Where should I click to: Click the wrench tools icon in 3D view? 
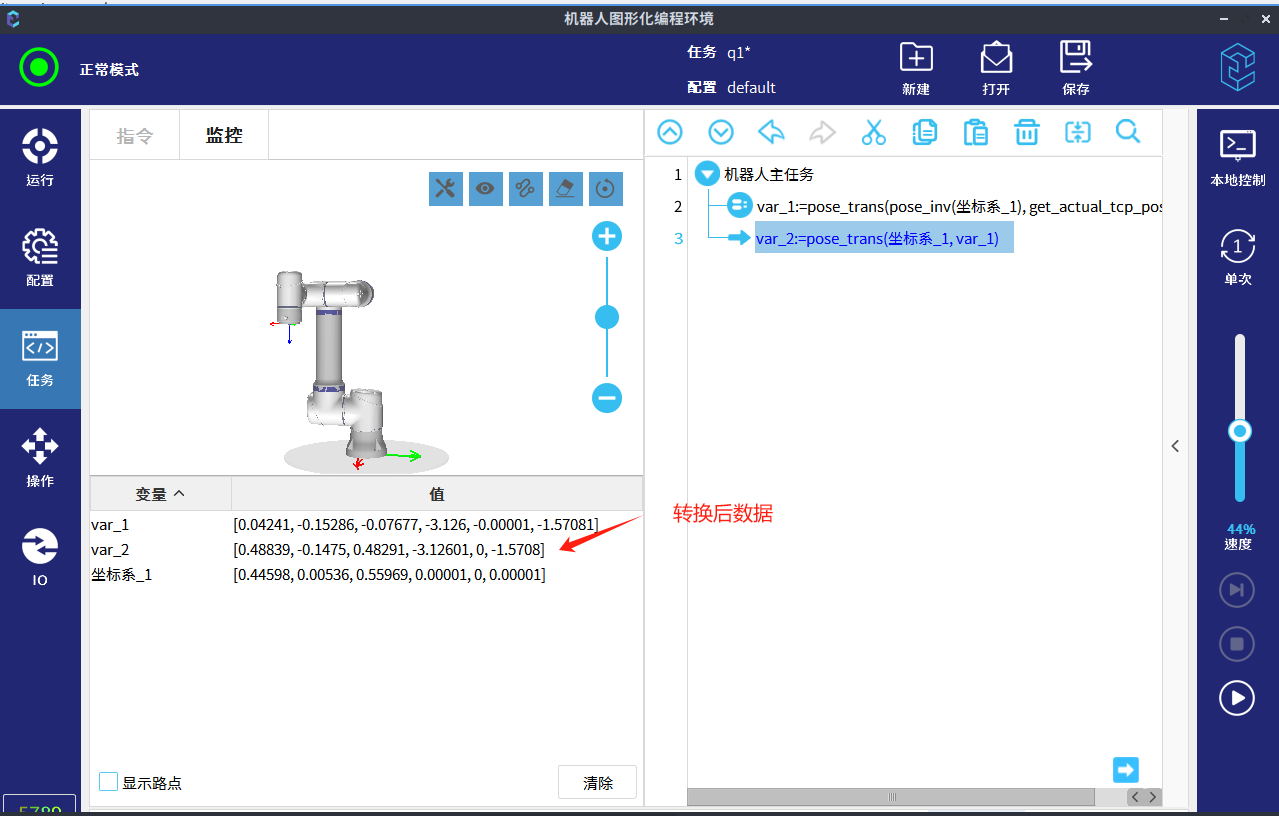[446, 188]
